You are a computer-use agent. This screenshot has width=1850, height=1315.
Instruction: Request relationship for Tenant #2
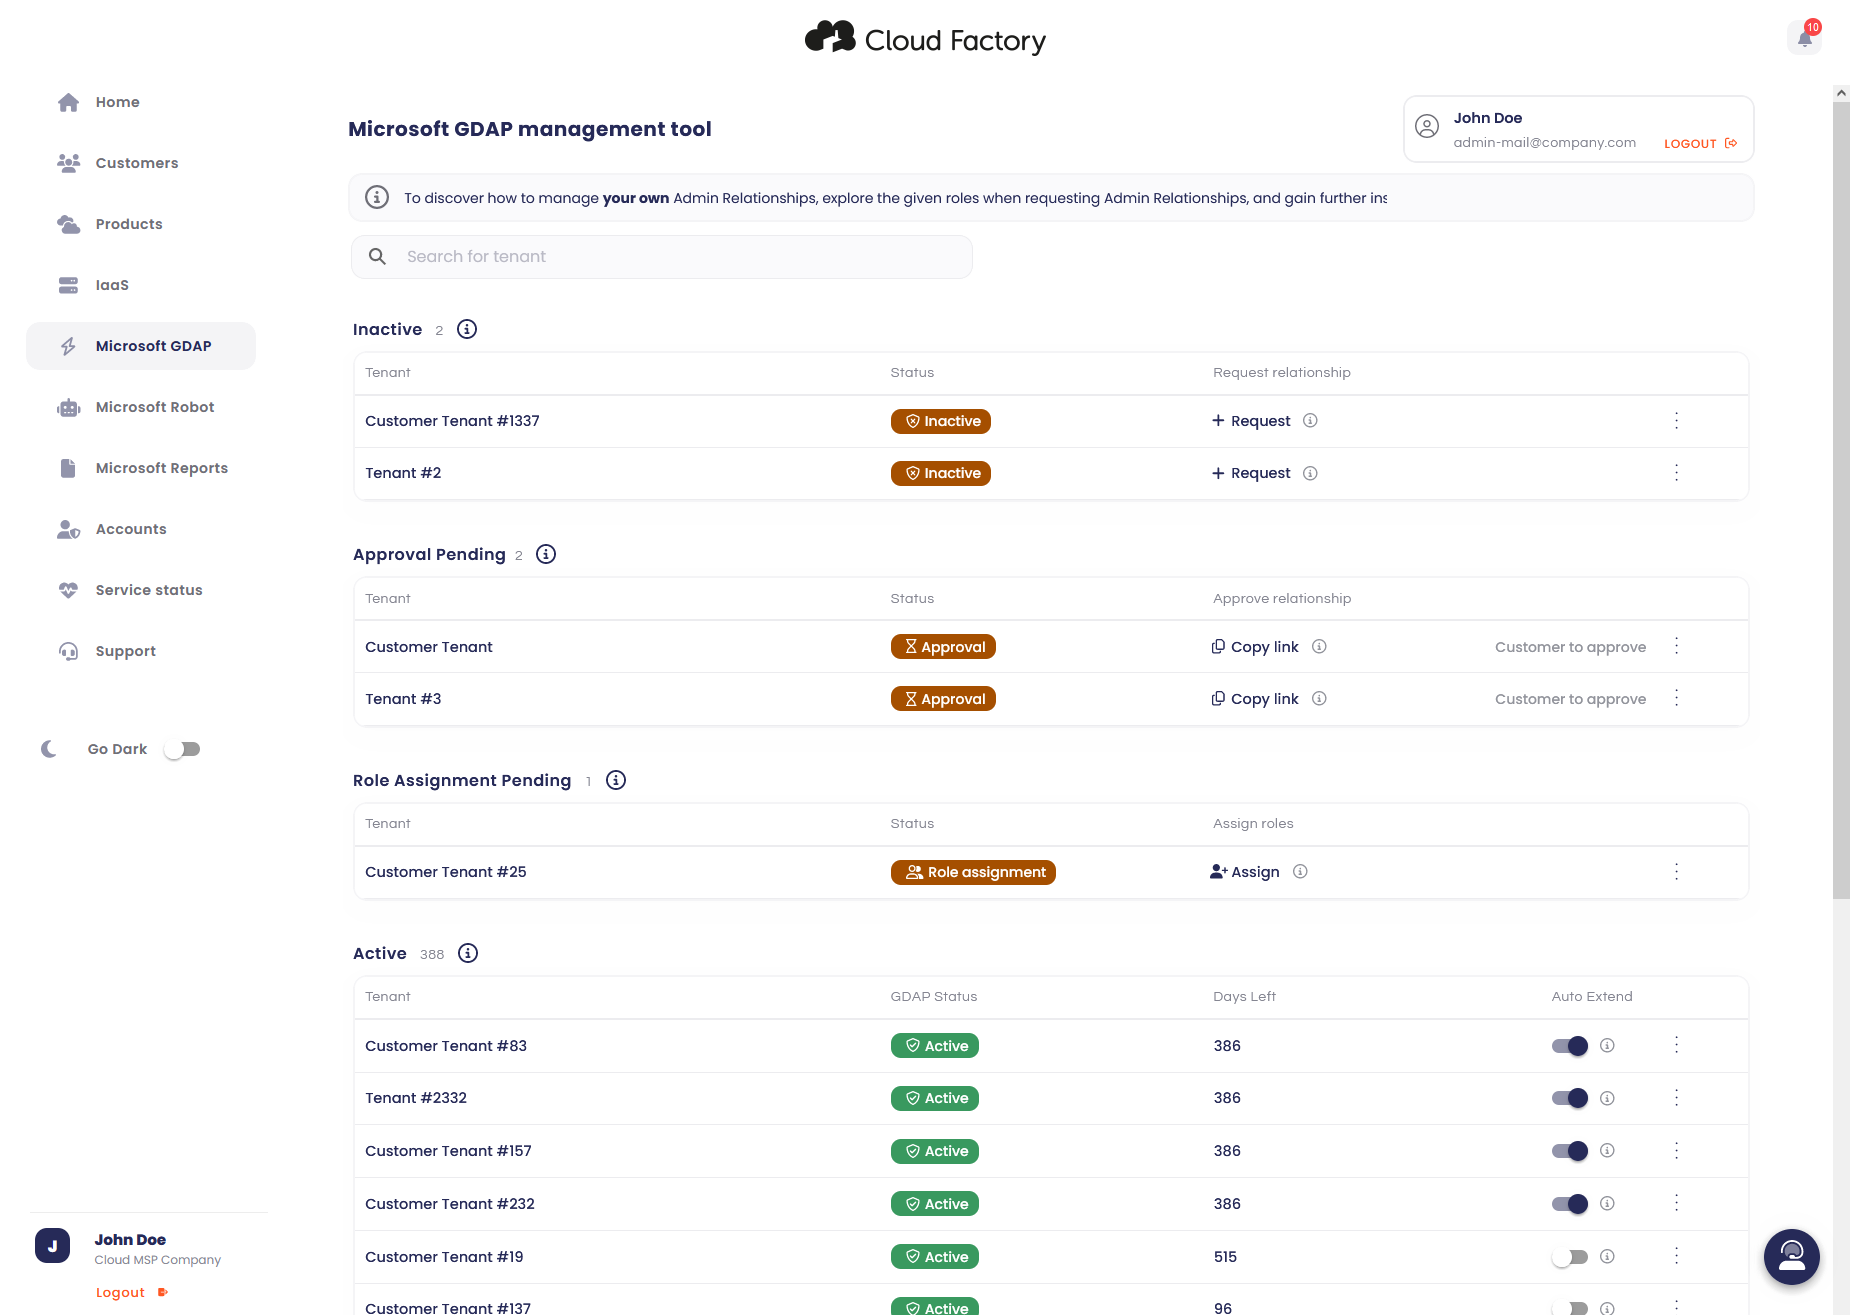[x=1251, y=473]
